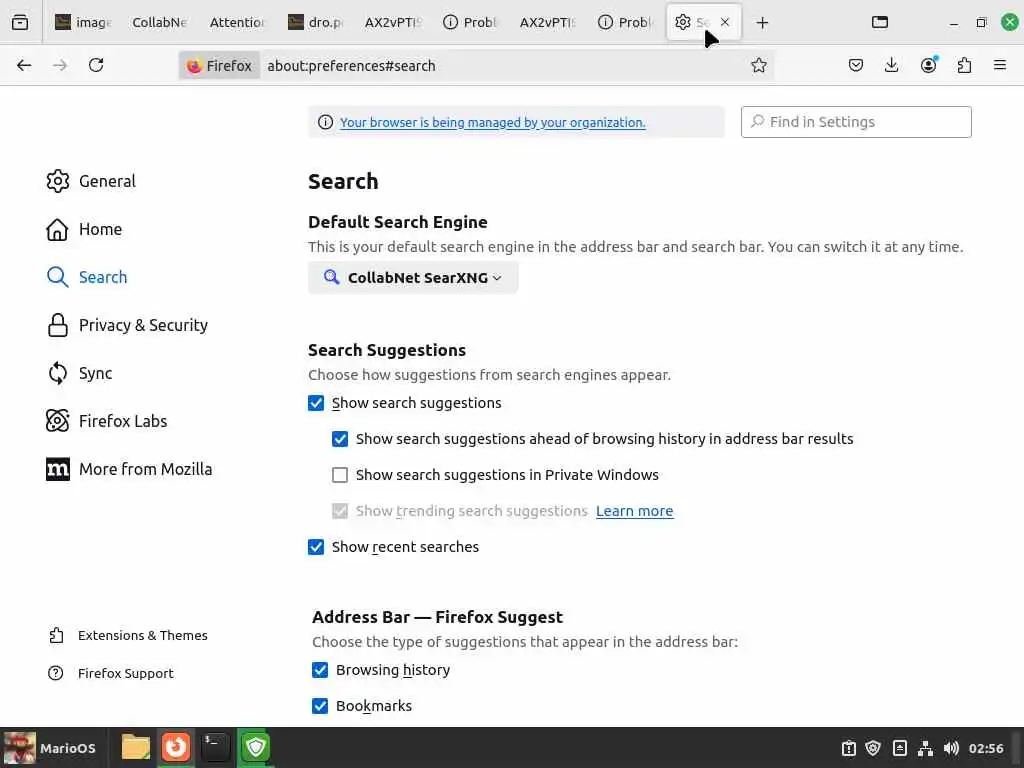Open the Firefox account icon
This screenshot has width=1024, height=768.
[x=928, y=65]
